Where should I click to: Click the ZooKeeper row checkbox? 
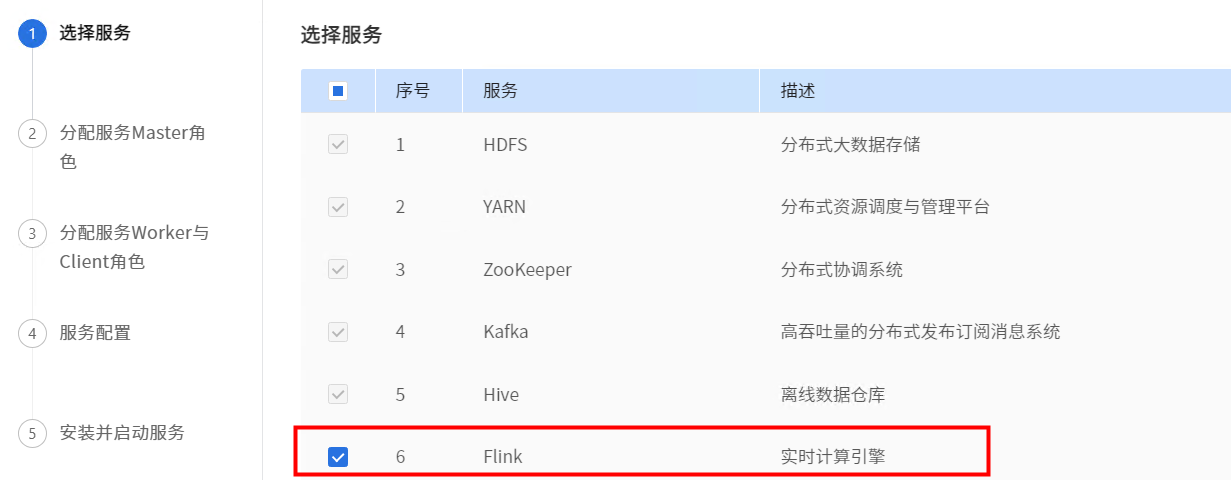(338, 270)
